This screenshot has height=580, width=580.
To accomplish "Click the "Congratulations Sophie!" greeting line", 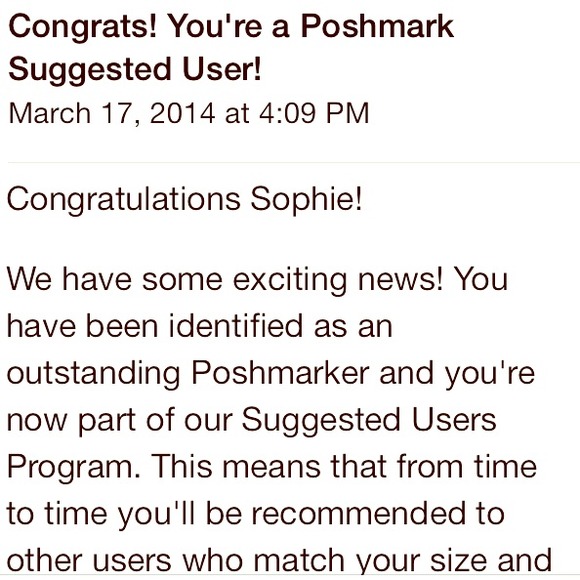I will click(x=184, y=200).
